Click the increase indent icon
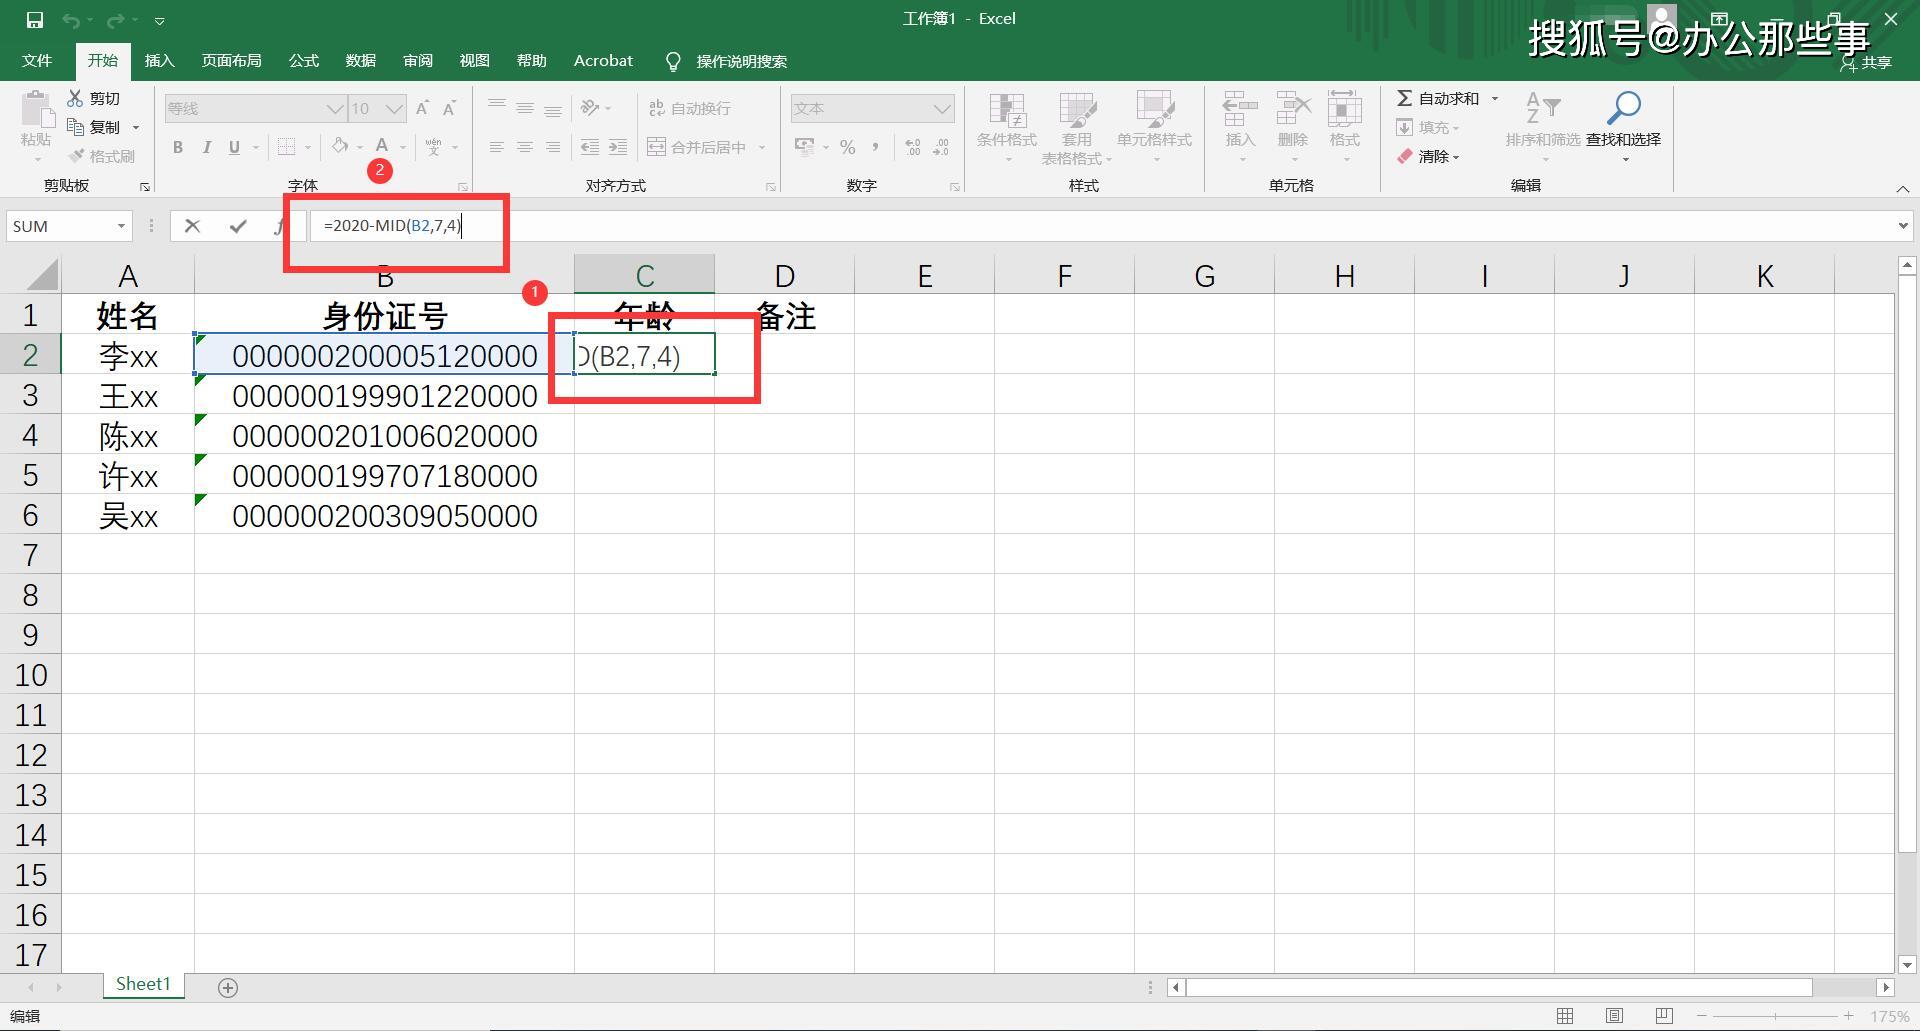 [618, 147]
